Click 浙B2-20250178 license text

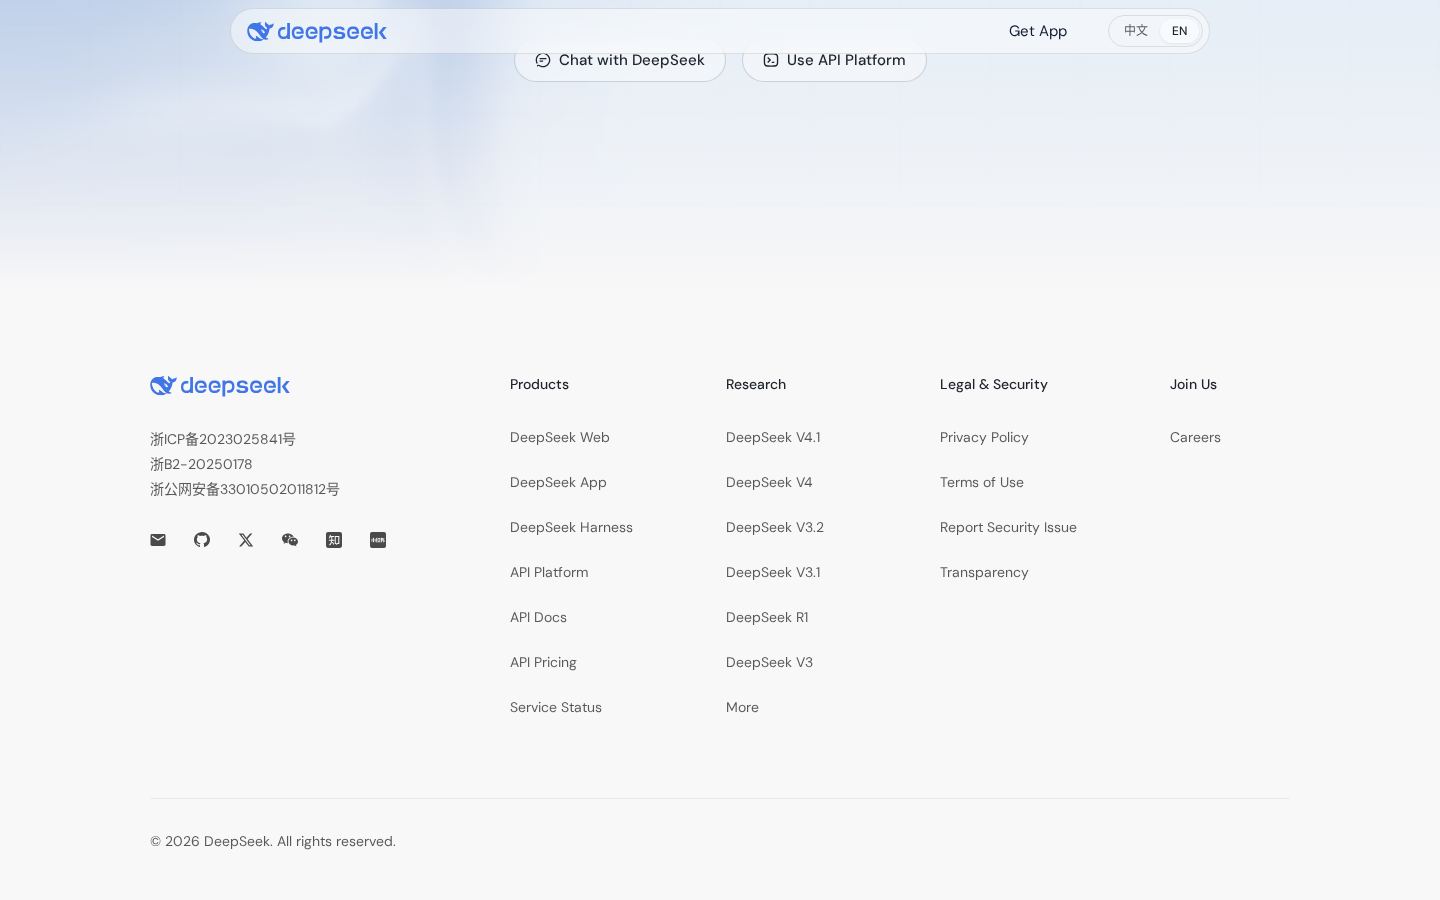[201, 464]
